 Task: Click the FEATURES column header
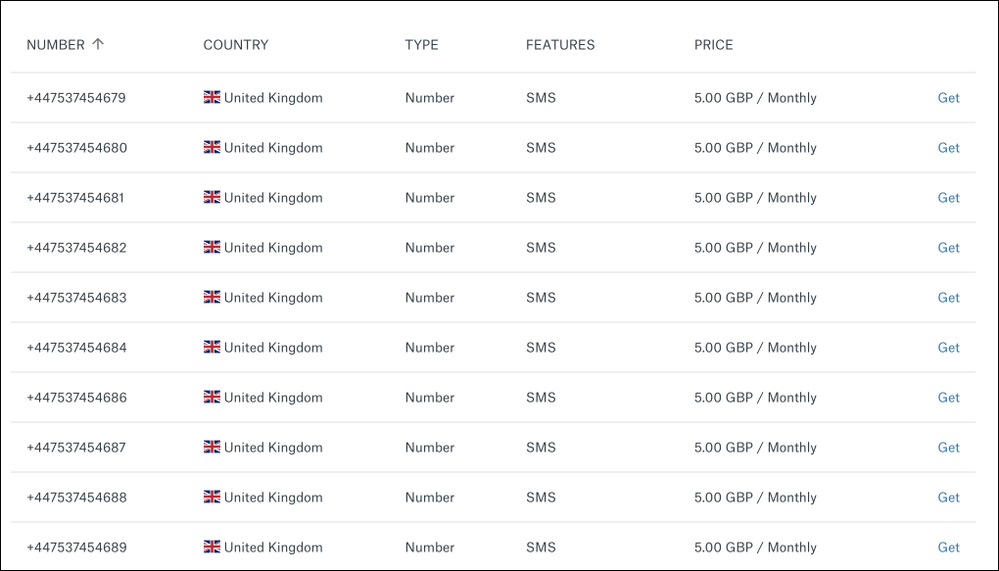pyautogui.click(x=560, y=45)
